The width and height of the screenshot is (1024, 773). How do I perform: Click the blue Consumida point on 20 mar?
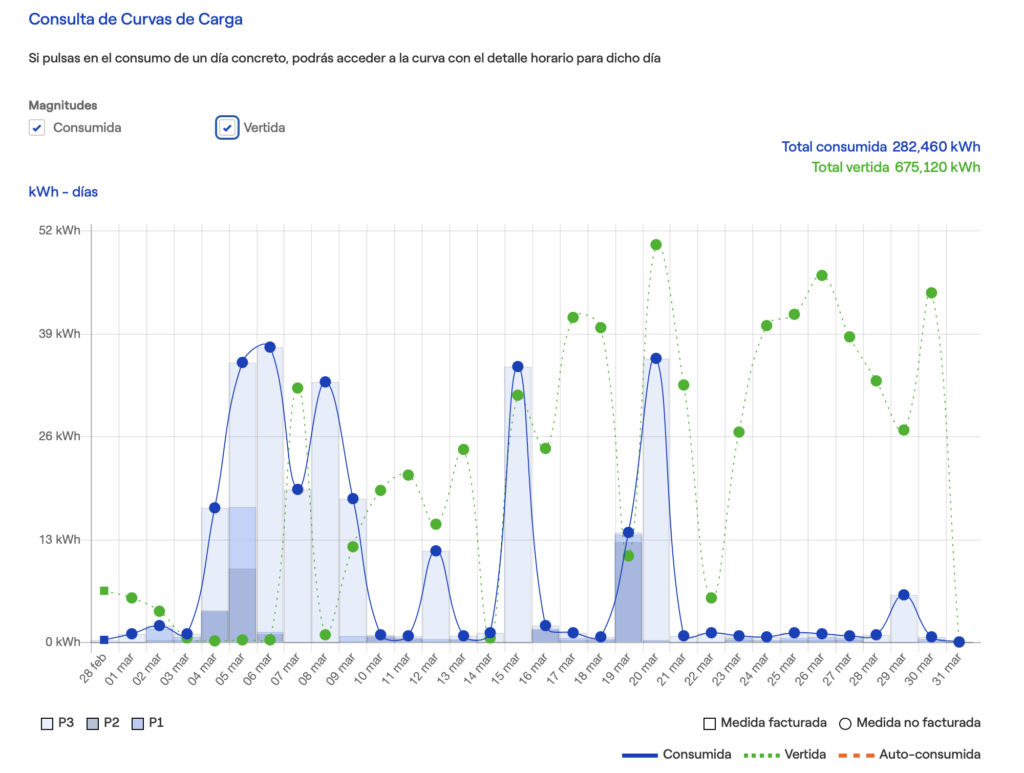coord(656,358)
